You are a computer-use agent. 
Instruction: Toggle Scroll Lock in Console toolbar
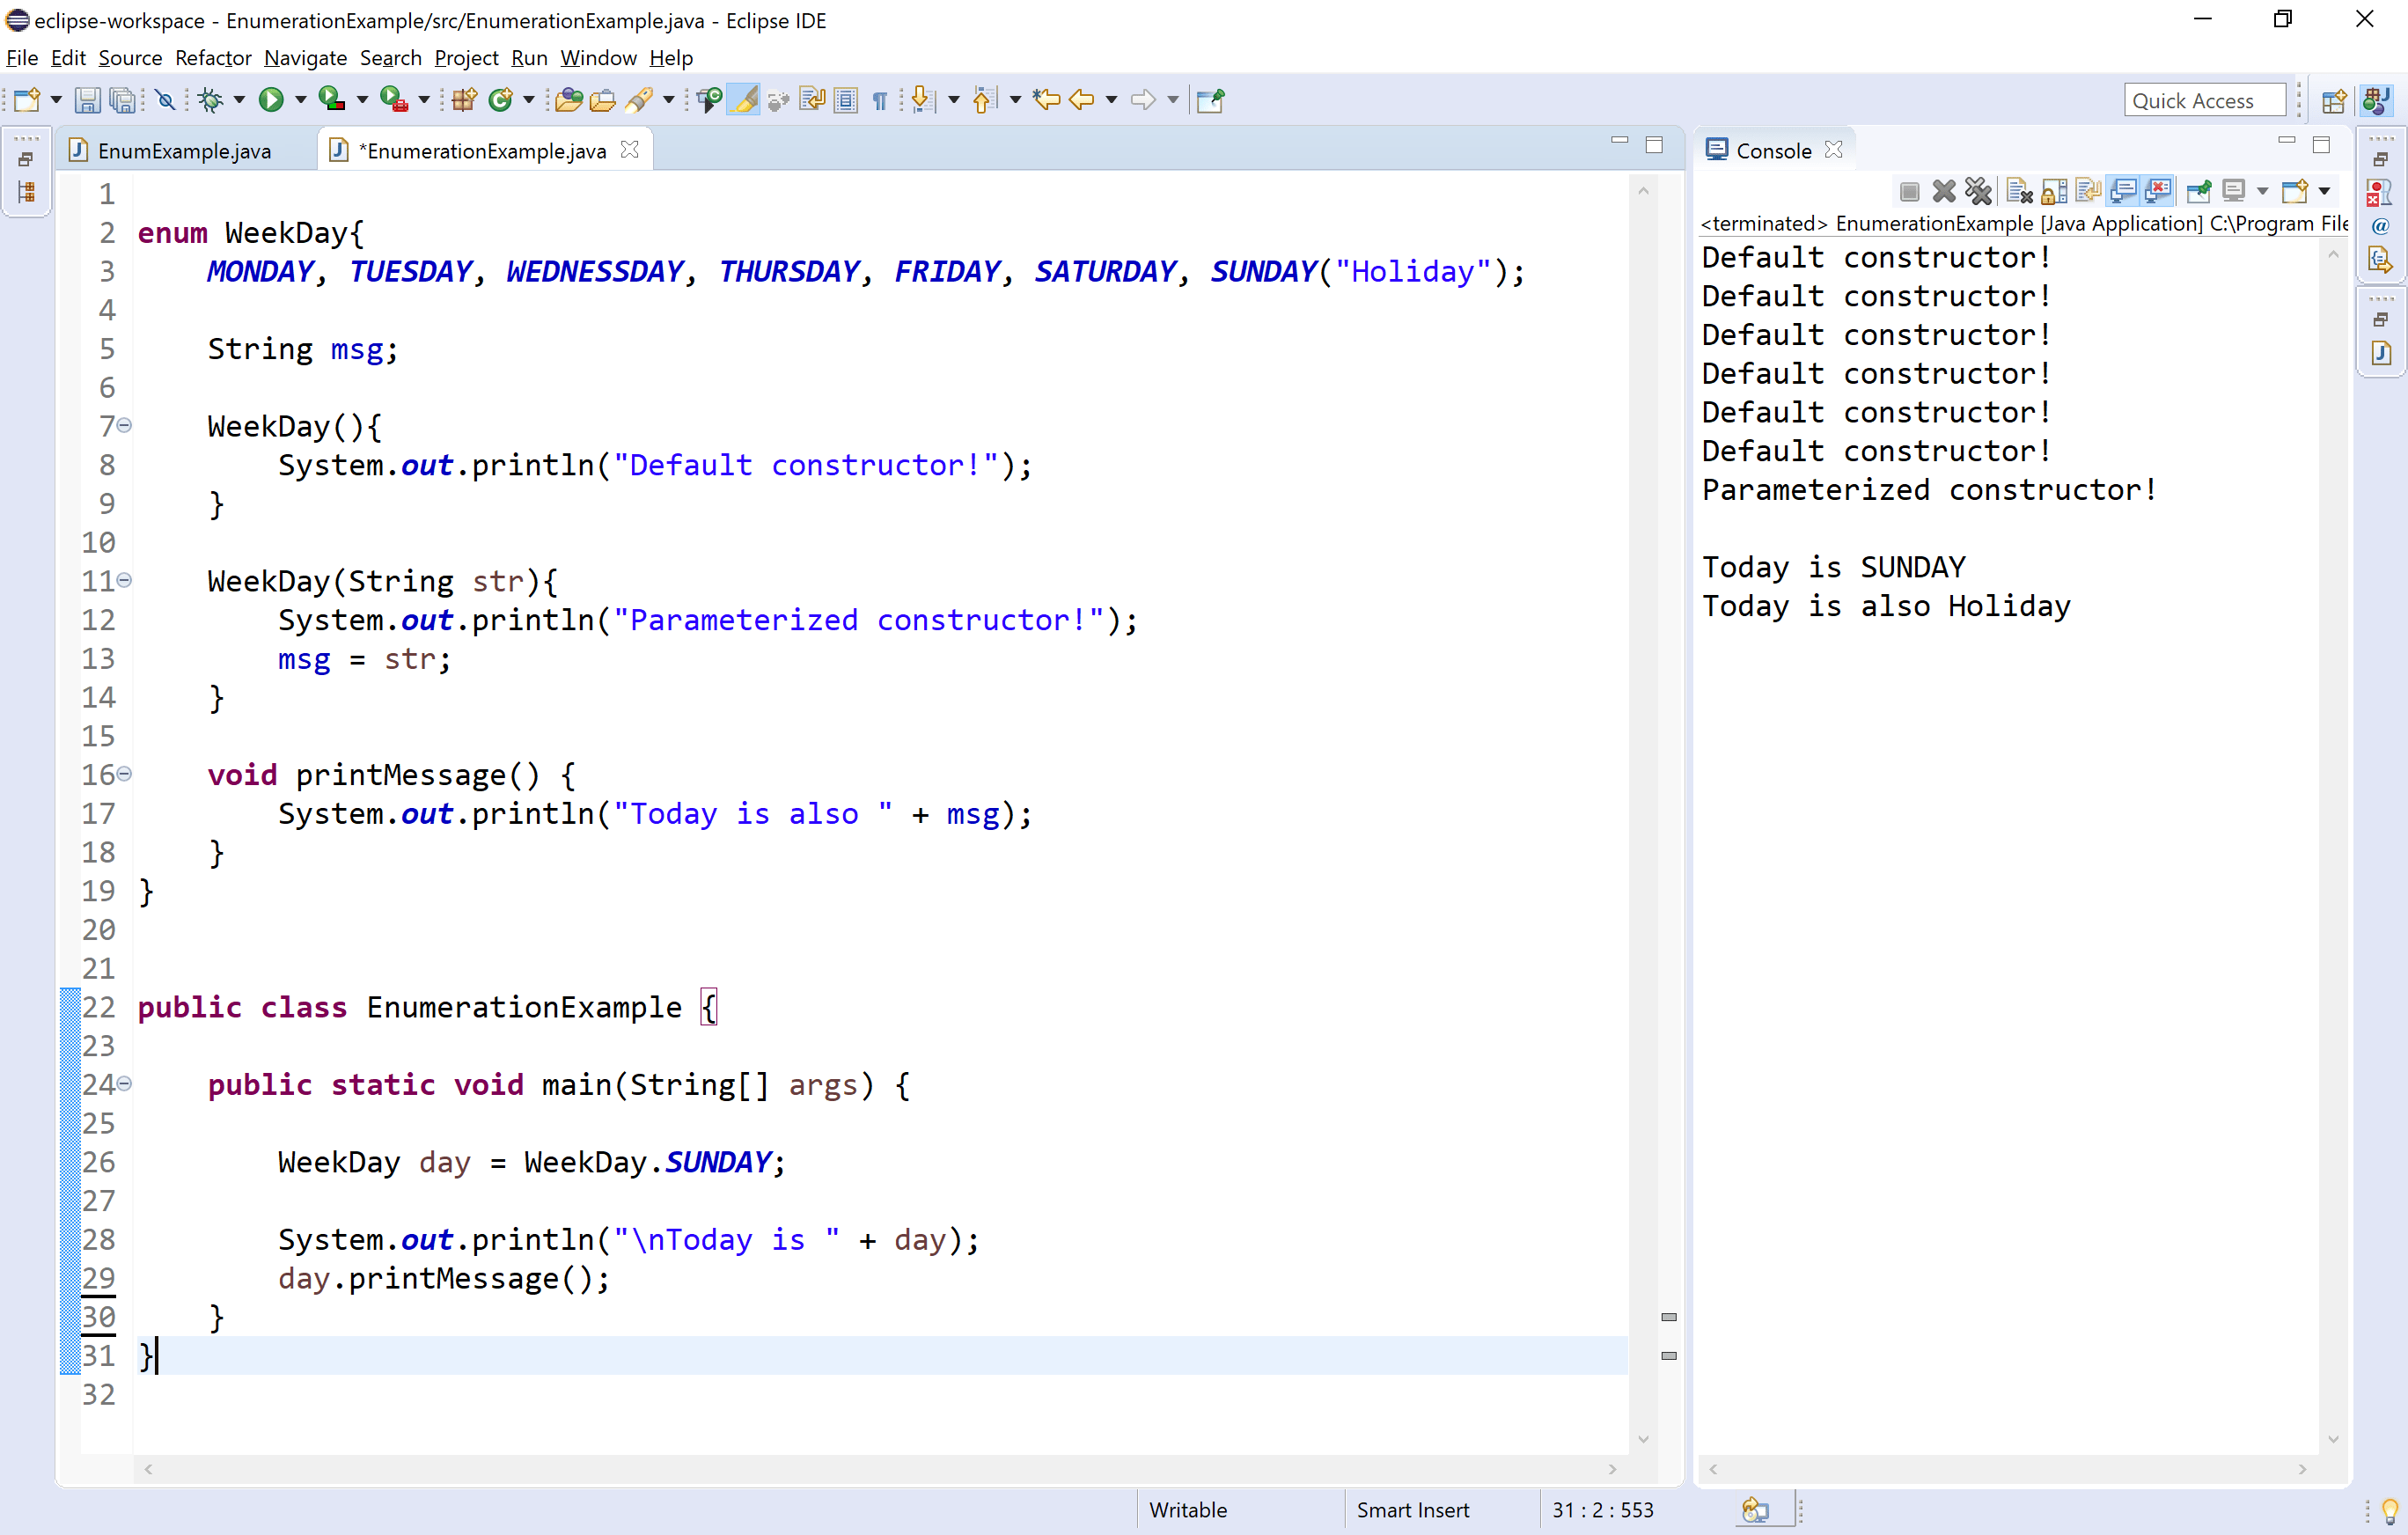pos(2054,191)
